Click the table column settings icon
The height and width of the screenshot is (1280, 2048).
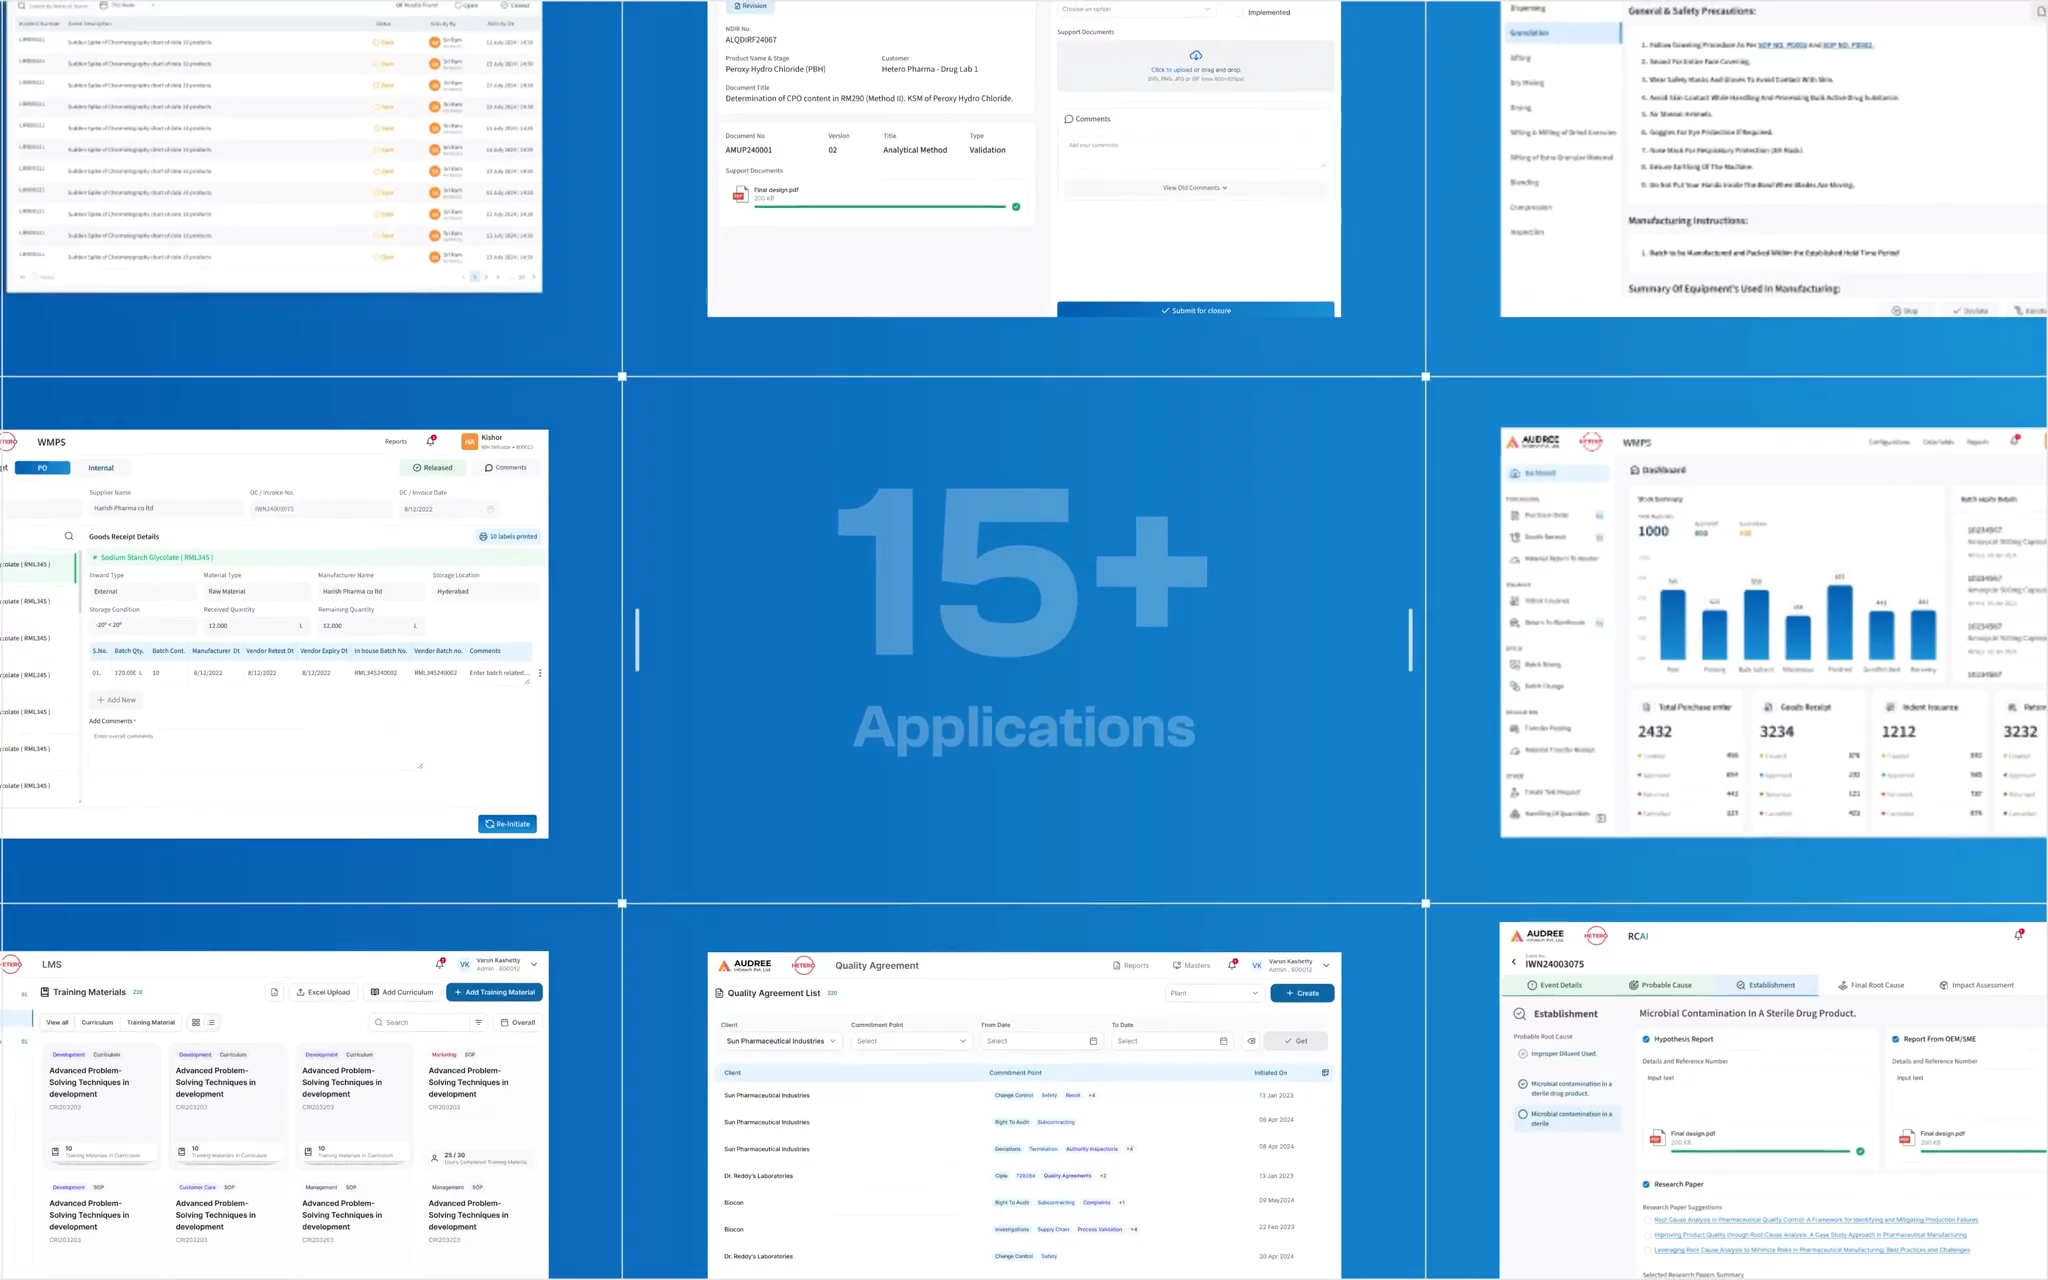pos(1325,1073)
